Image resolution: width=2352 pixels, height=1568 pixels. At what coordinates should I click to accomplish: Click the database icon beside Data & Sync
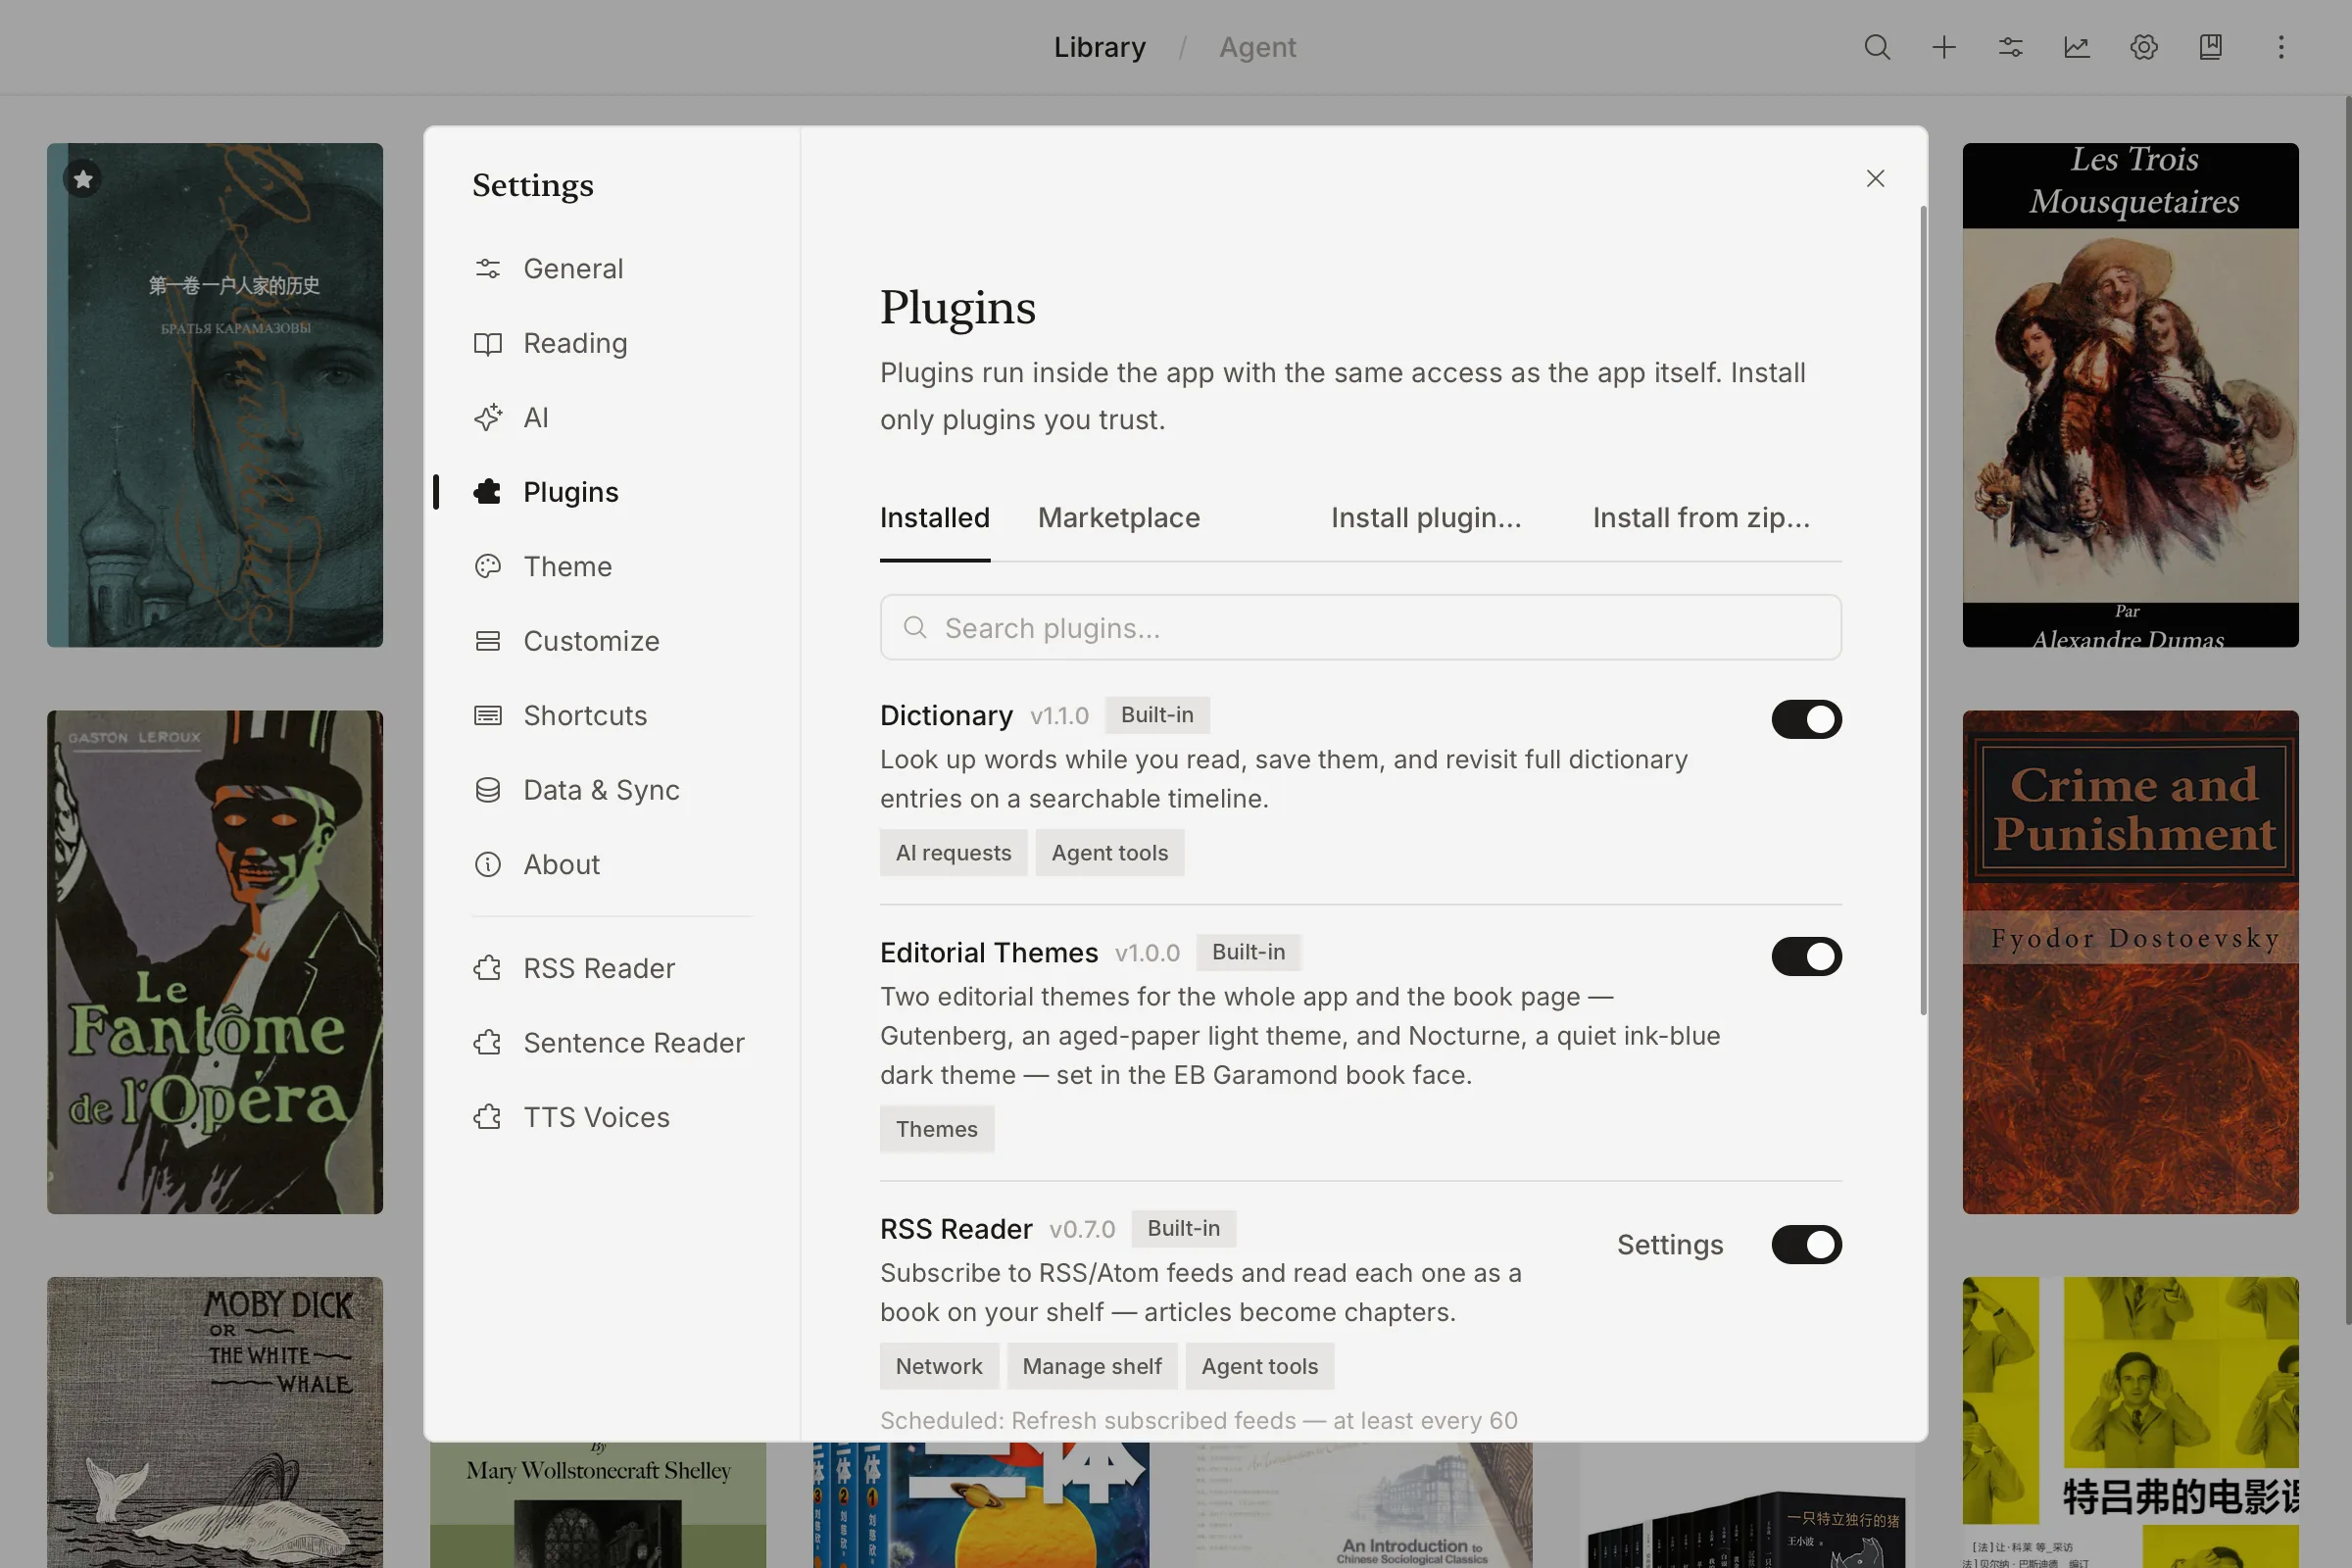click(x=488, y=790)
